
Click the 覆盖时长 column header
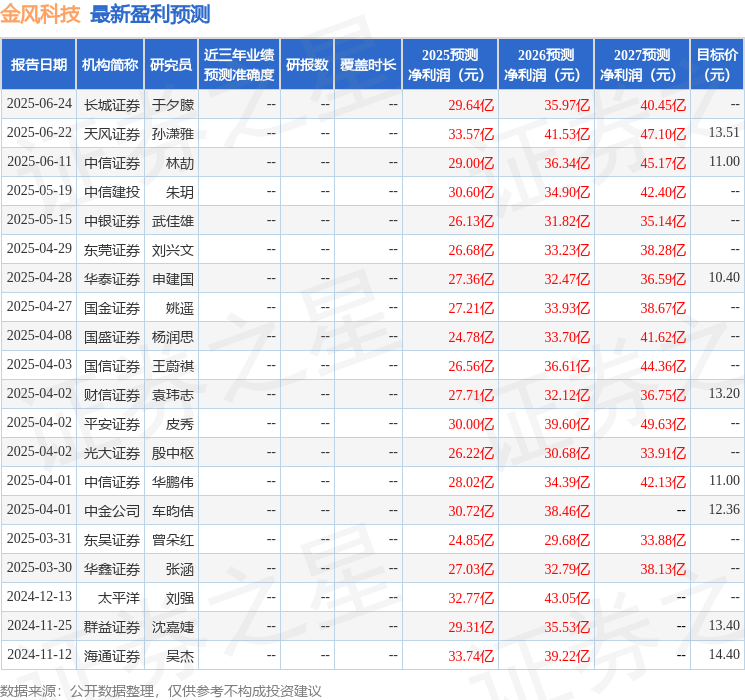coord(368,65)
